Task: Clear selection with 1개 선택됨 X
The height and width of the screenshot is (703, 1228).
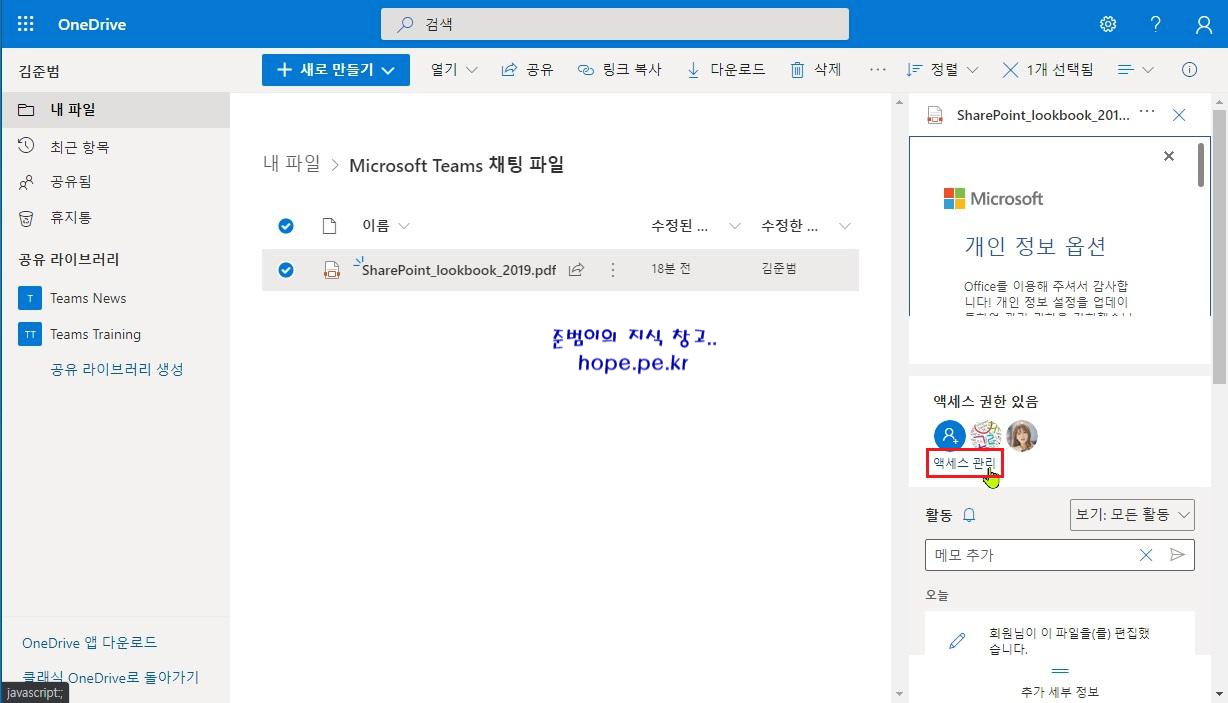Action: (1010, 70)
